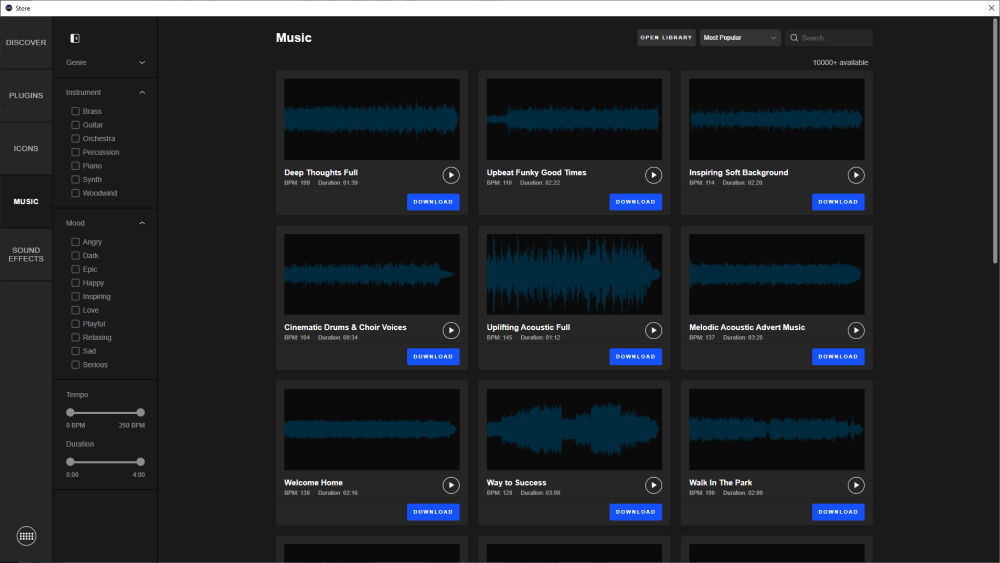This screenshot has height=563, width=1000.
Task: Tick the Relaxing mood checkbox
Action: coord(75,337)
